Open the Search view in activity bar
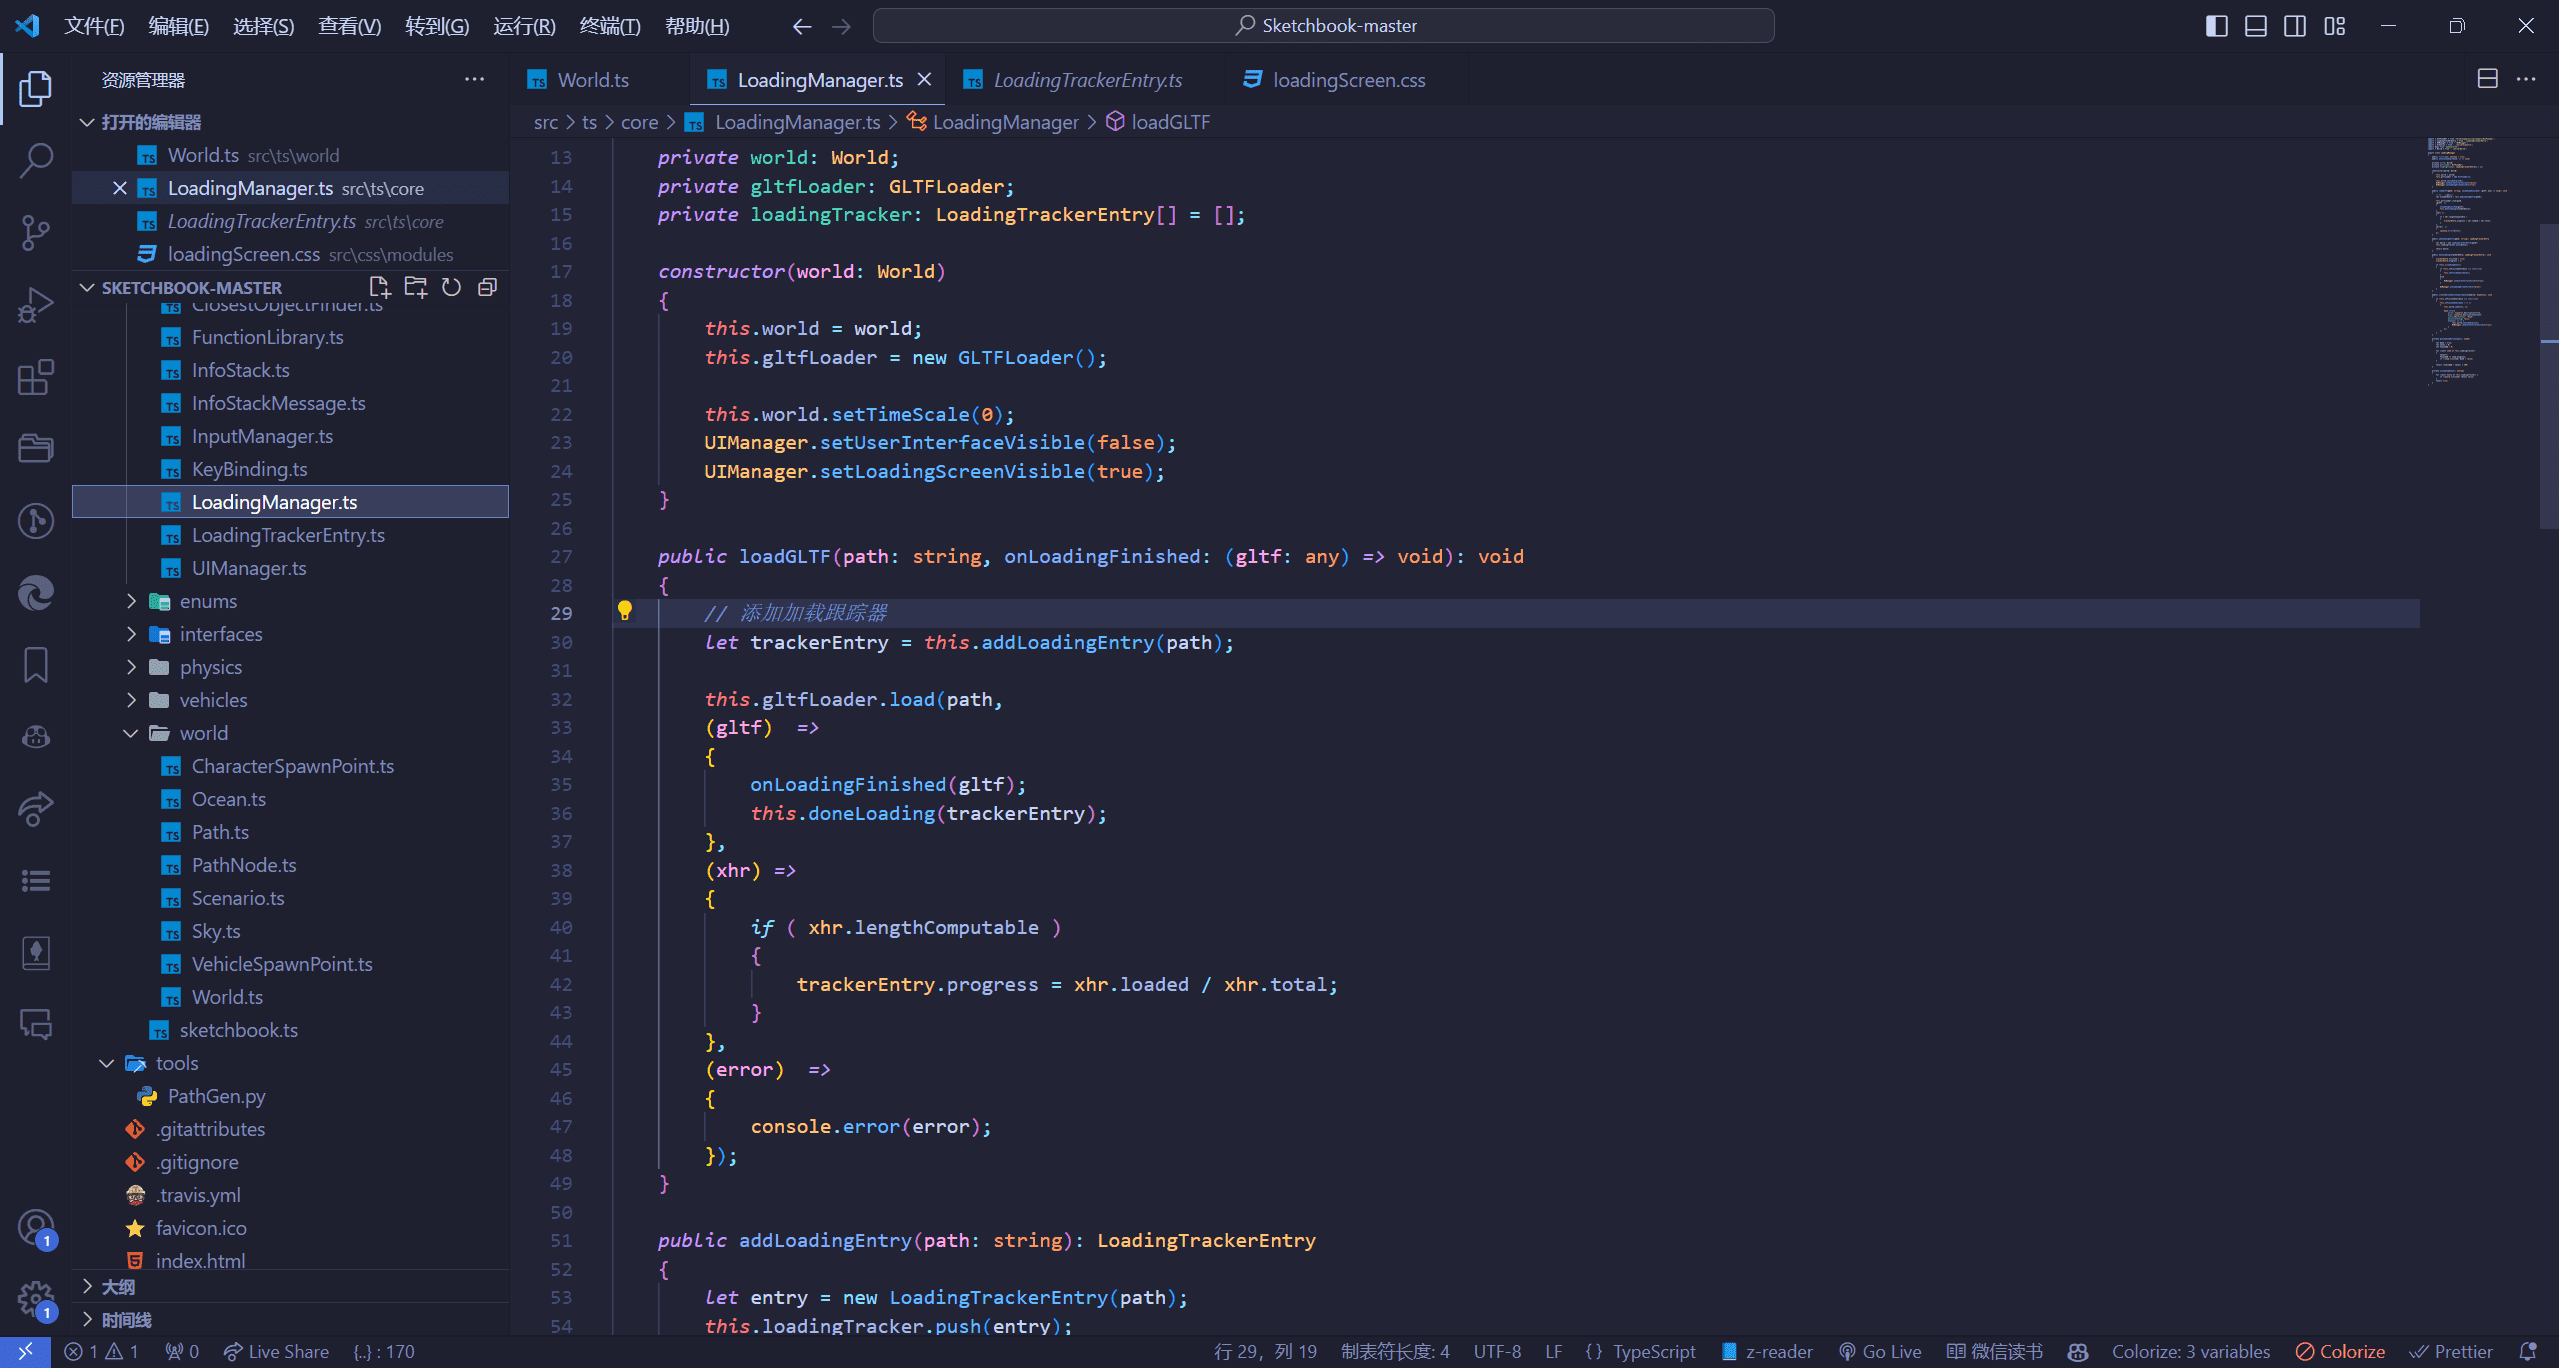The width and height of the screenshot is (2559, 1368). point(36,160)
